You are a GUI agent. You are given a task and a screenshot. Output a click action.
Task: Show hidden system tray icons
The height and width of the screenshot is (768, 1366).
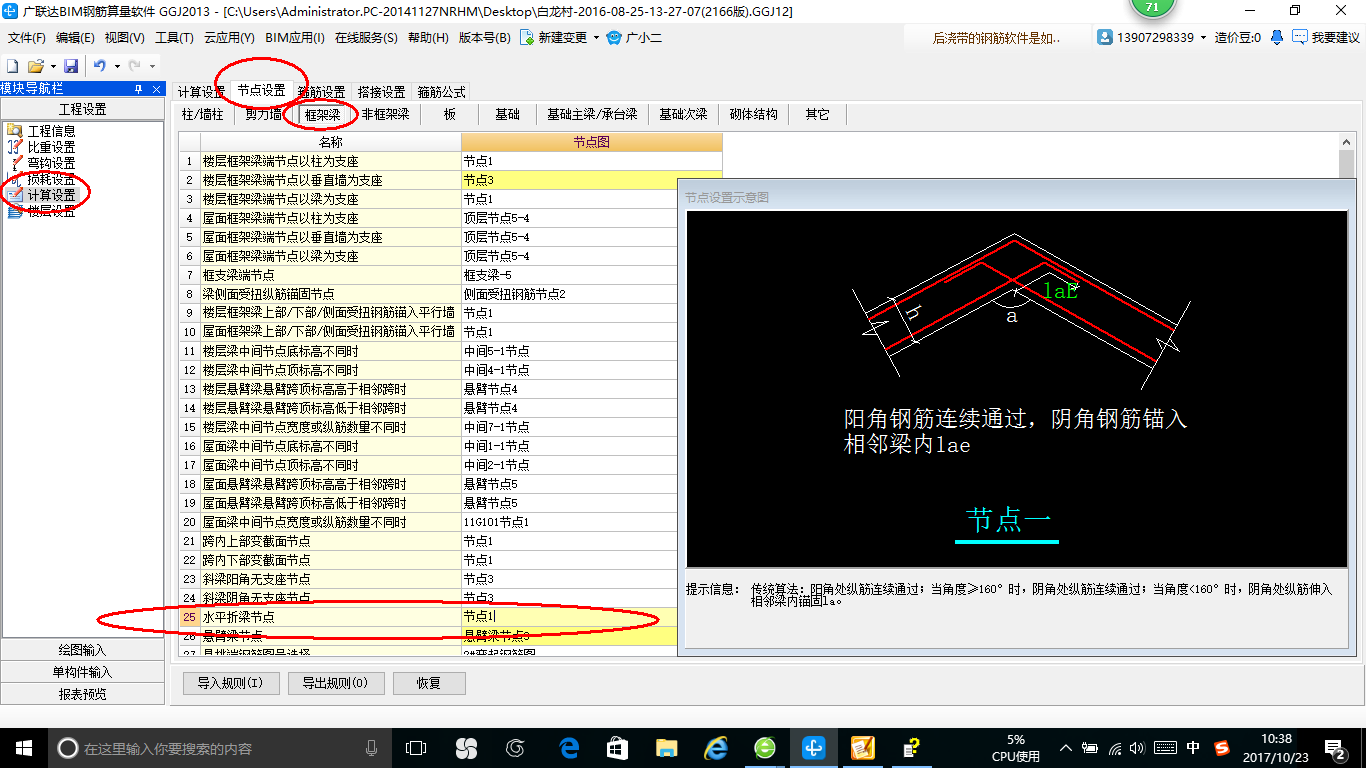tap(1067, 747)
